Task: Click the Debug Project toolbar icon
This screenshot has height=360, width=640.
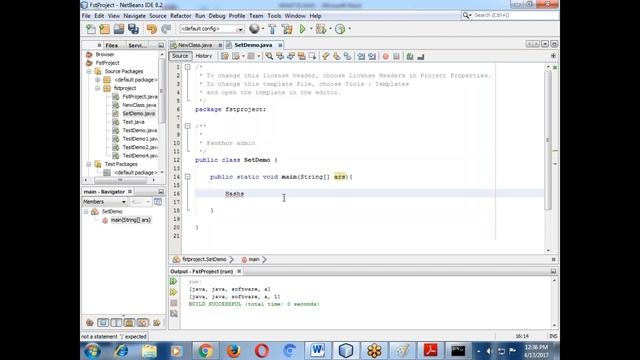Action: [x=321, y=29]
